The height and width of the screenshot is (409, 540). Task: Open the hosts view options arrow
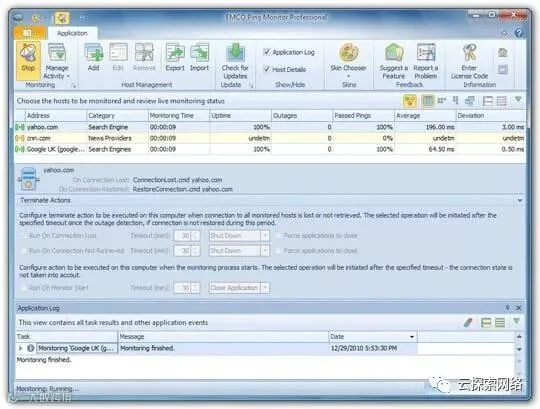pyautogui.click(x=518, y=99)
